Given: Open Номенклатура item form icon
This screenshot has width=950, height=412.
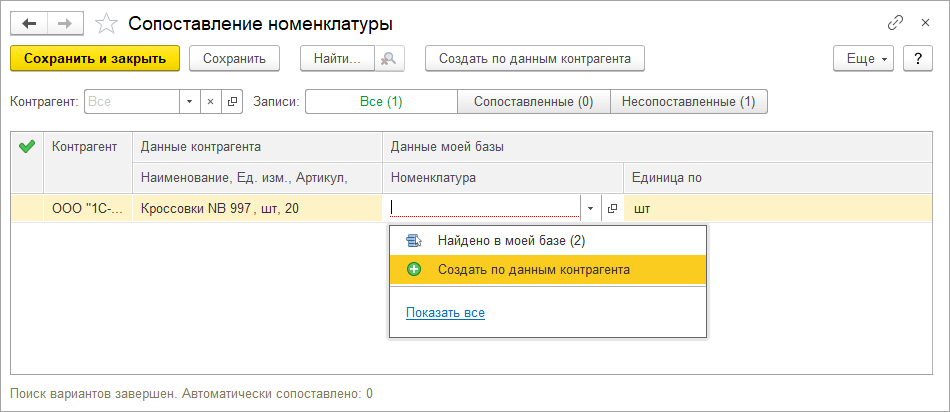Looking at the screenshot, I should pos(612,208).
